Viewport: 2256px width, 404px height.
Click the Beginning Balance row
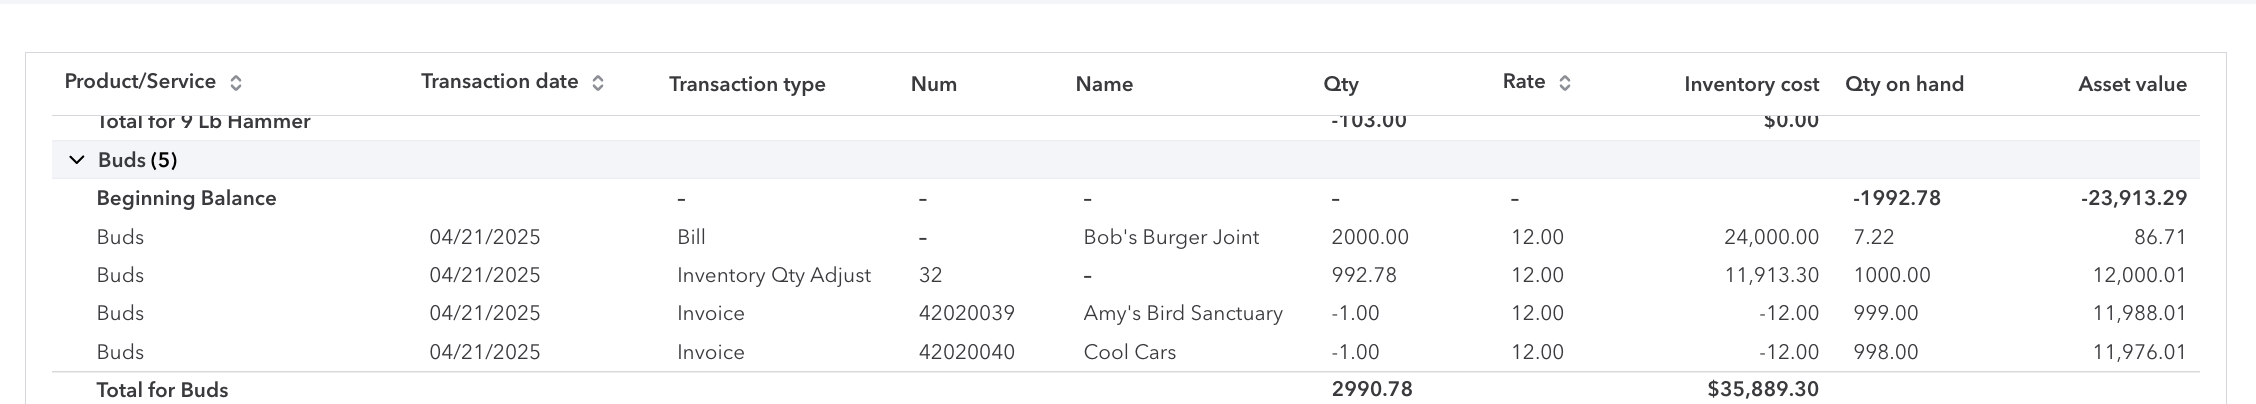click(1126, 198)
